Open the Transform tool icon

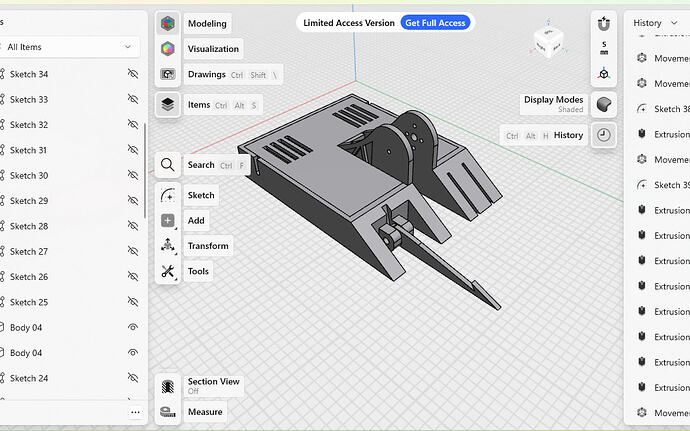coord(168,246)
